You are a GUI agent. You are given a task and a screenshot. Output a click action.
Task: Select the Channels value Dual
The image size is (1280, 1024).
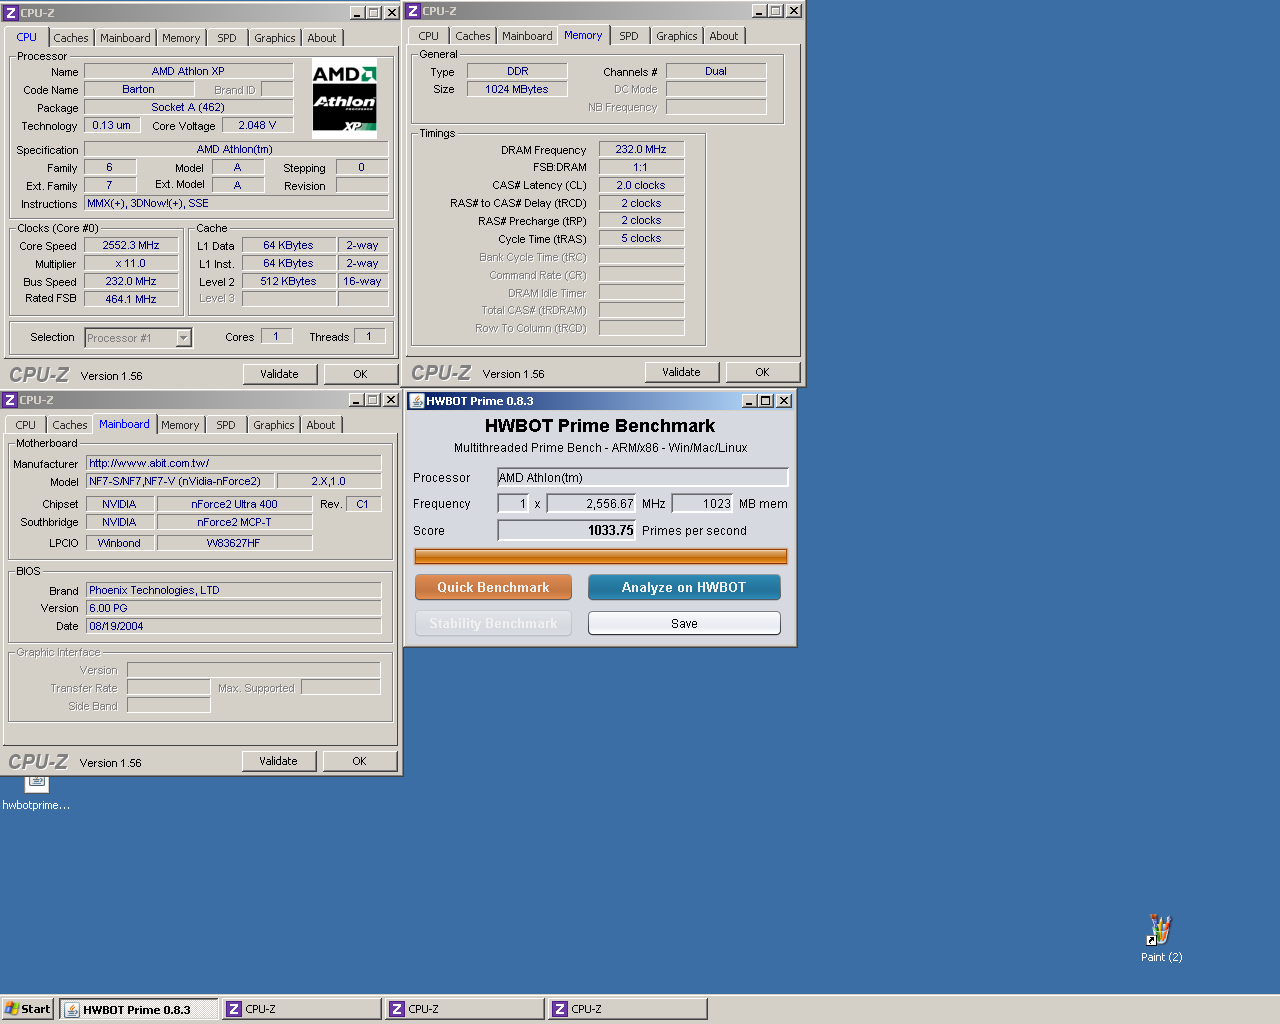point(716,71)
